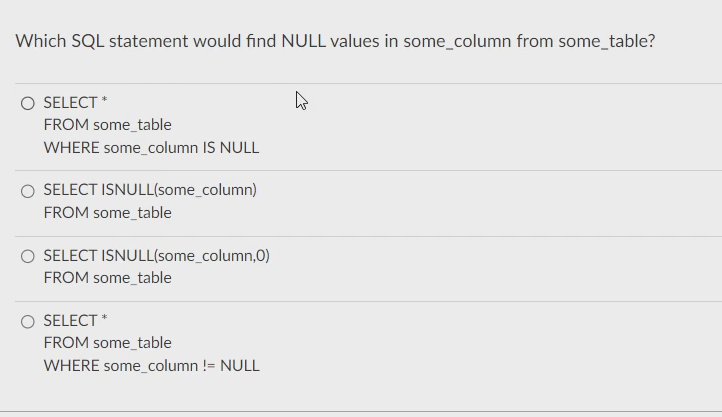The height and width of the screenshot is (417, 722).
Task: Click the 'SELECT ISNULL(some_column,0)' label
Action: 157,255
